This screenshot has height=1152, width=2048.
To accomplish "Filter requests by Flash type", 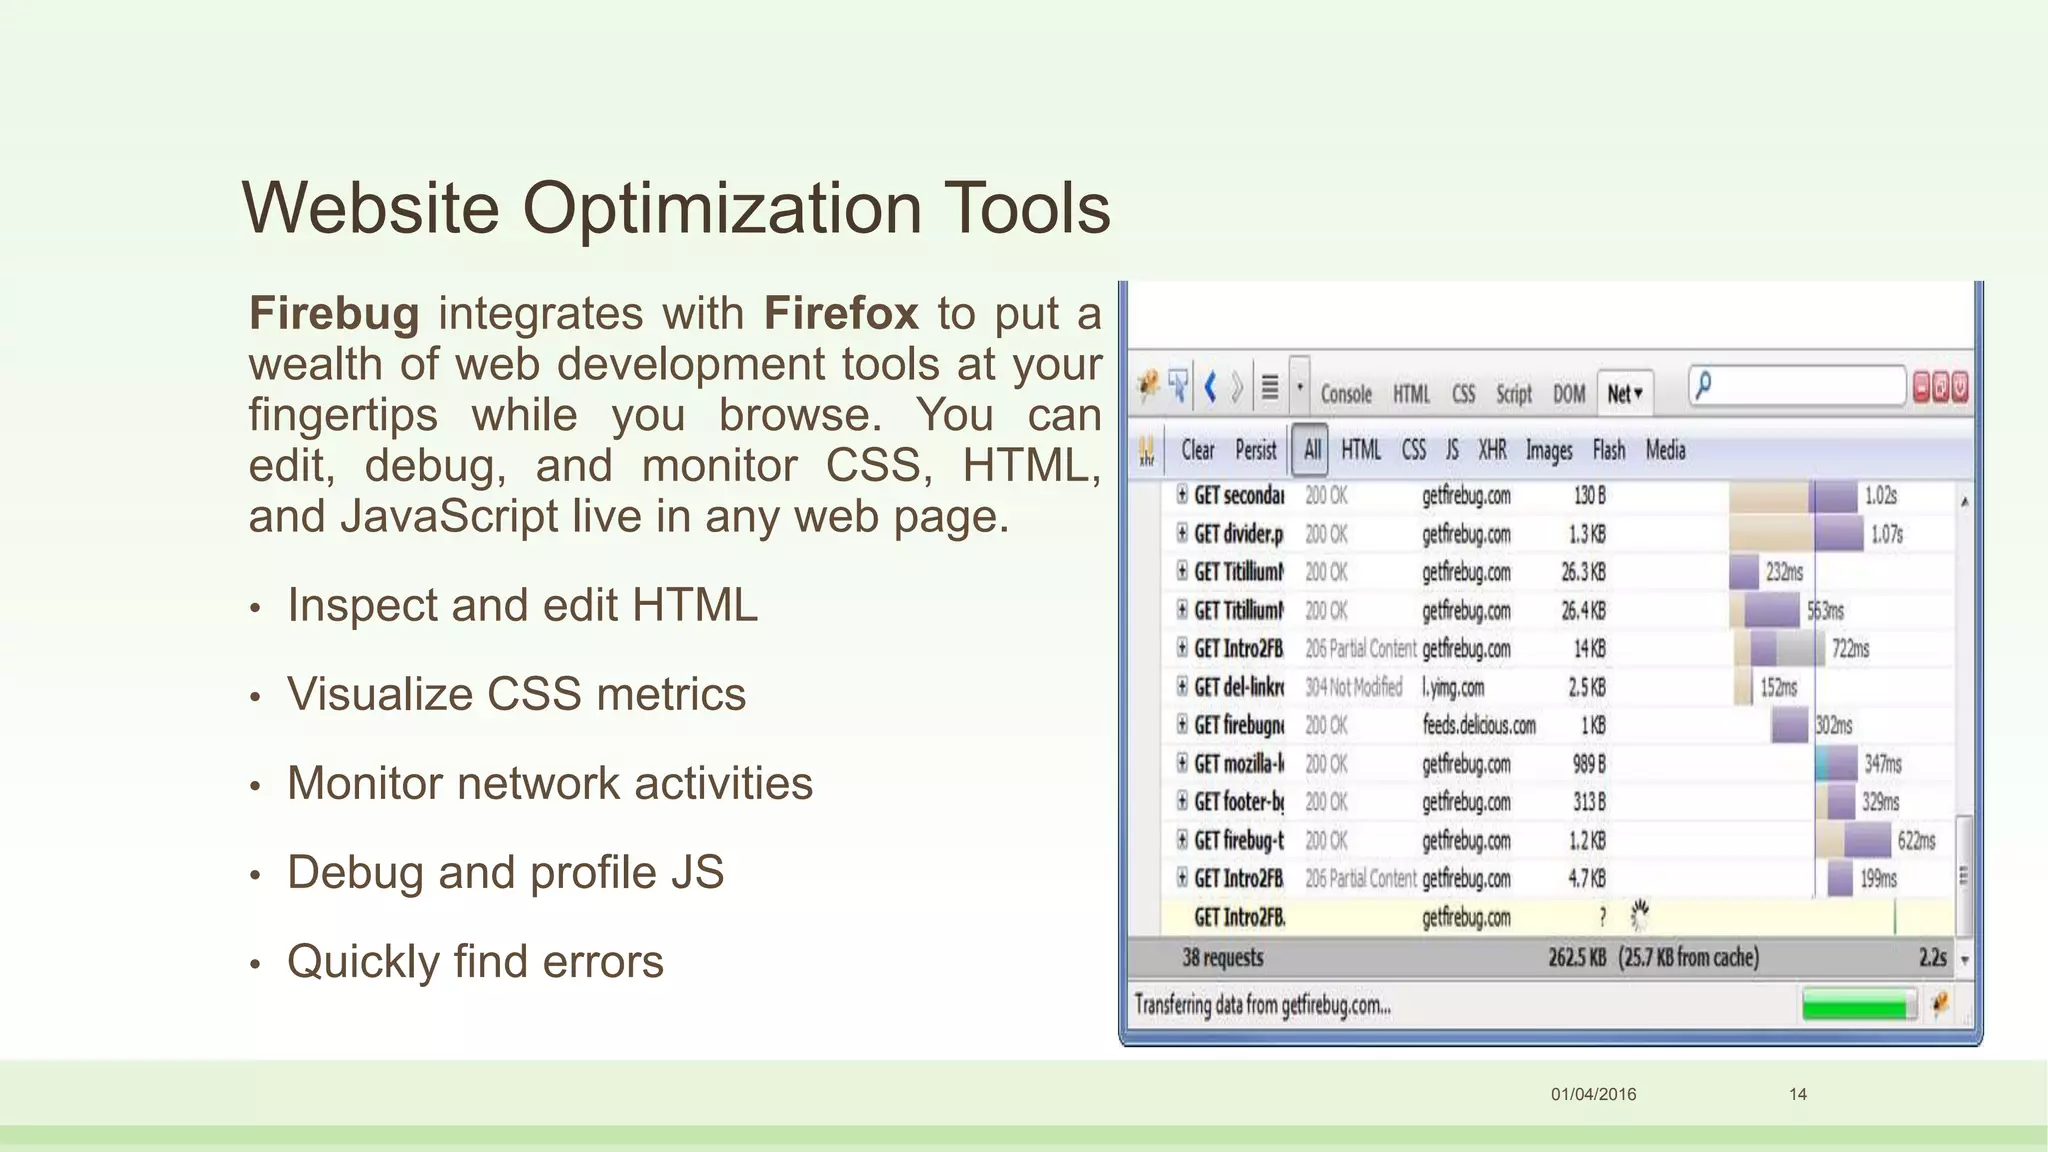I will coord(1609,450).
